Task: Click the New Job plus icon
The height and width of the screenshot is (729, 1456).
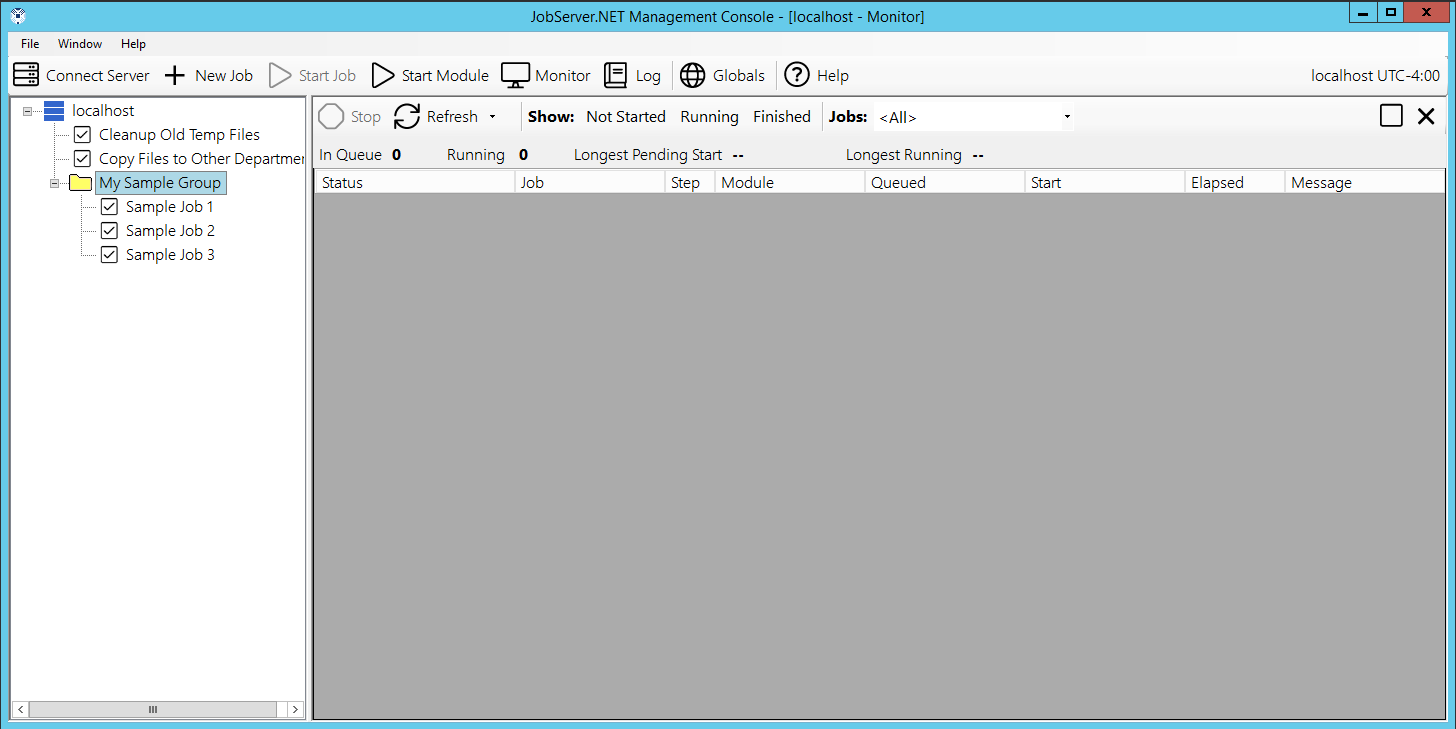Action: pyautogui.click(x=175, y=75)
